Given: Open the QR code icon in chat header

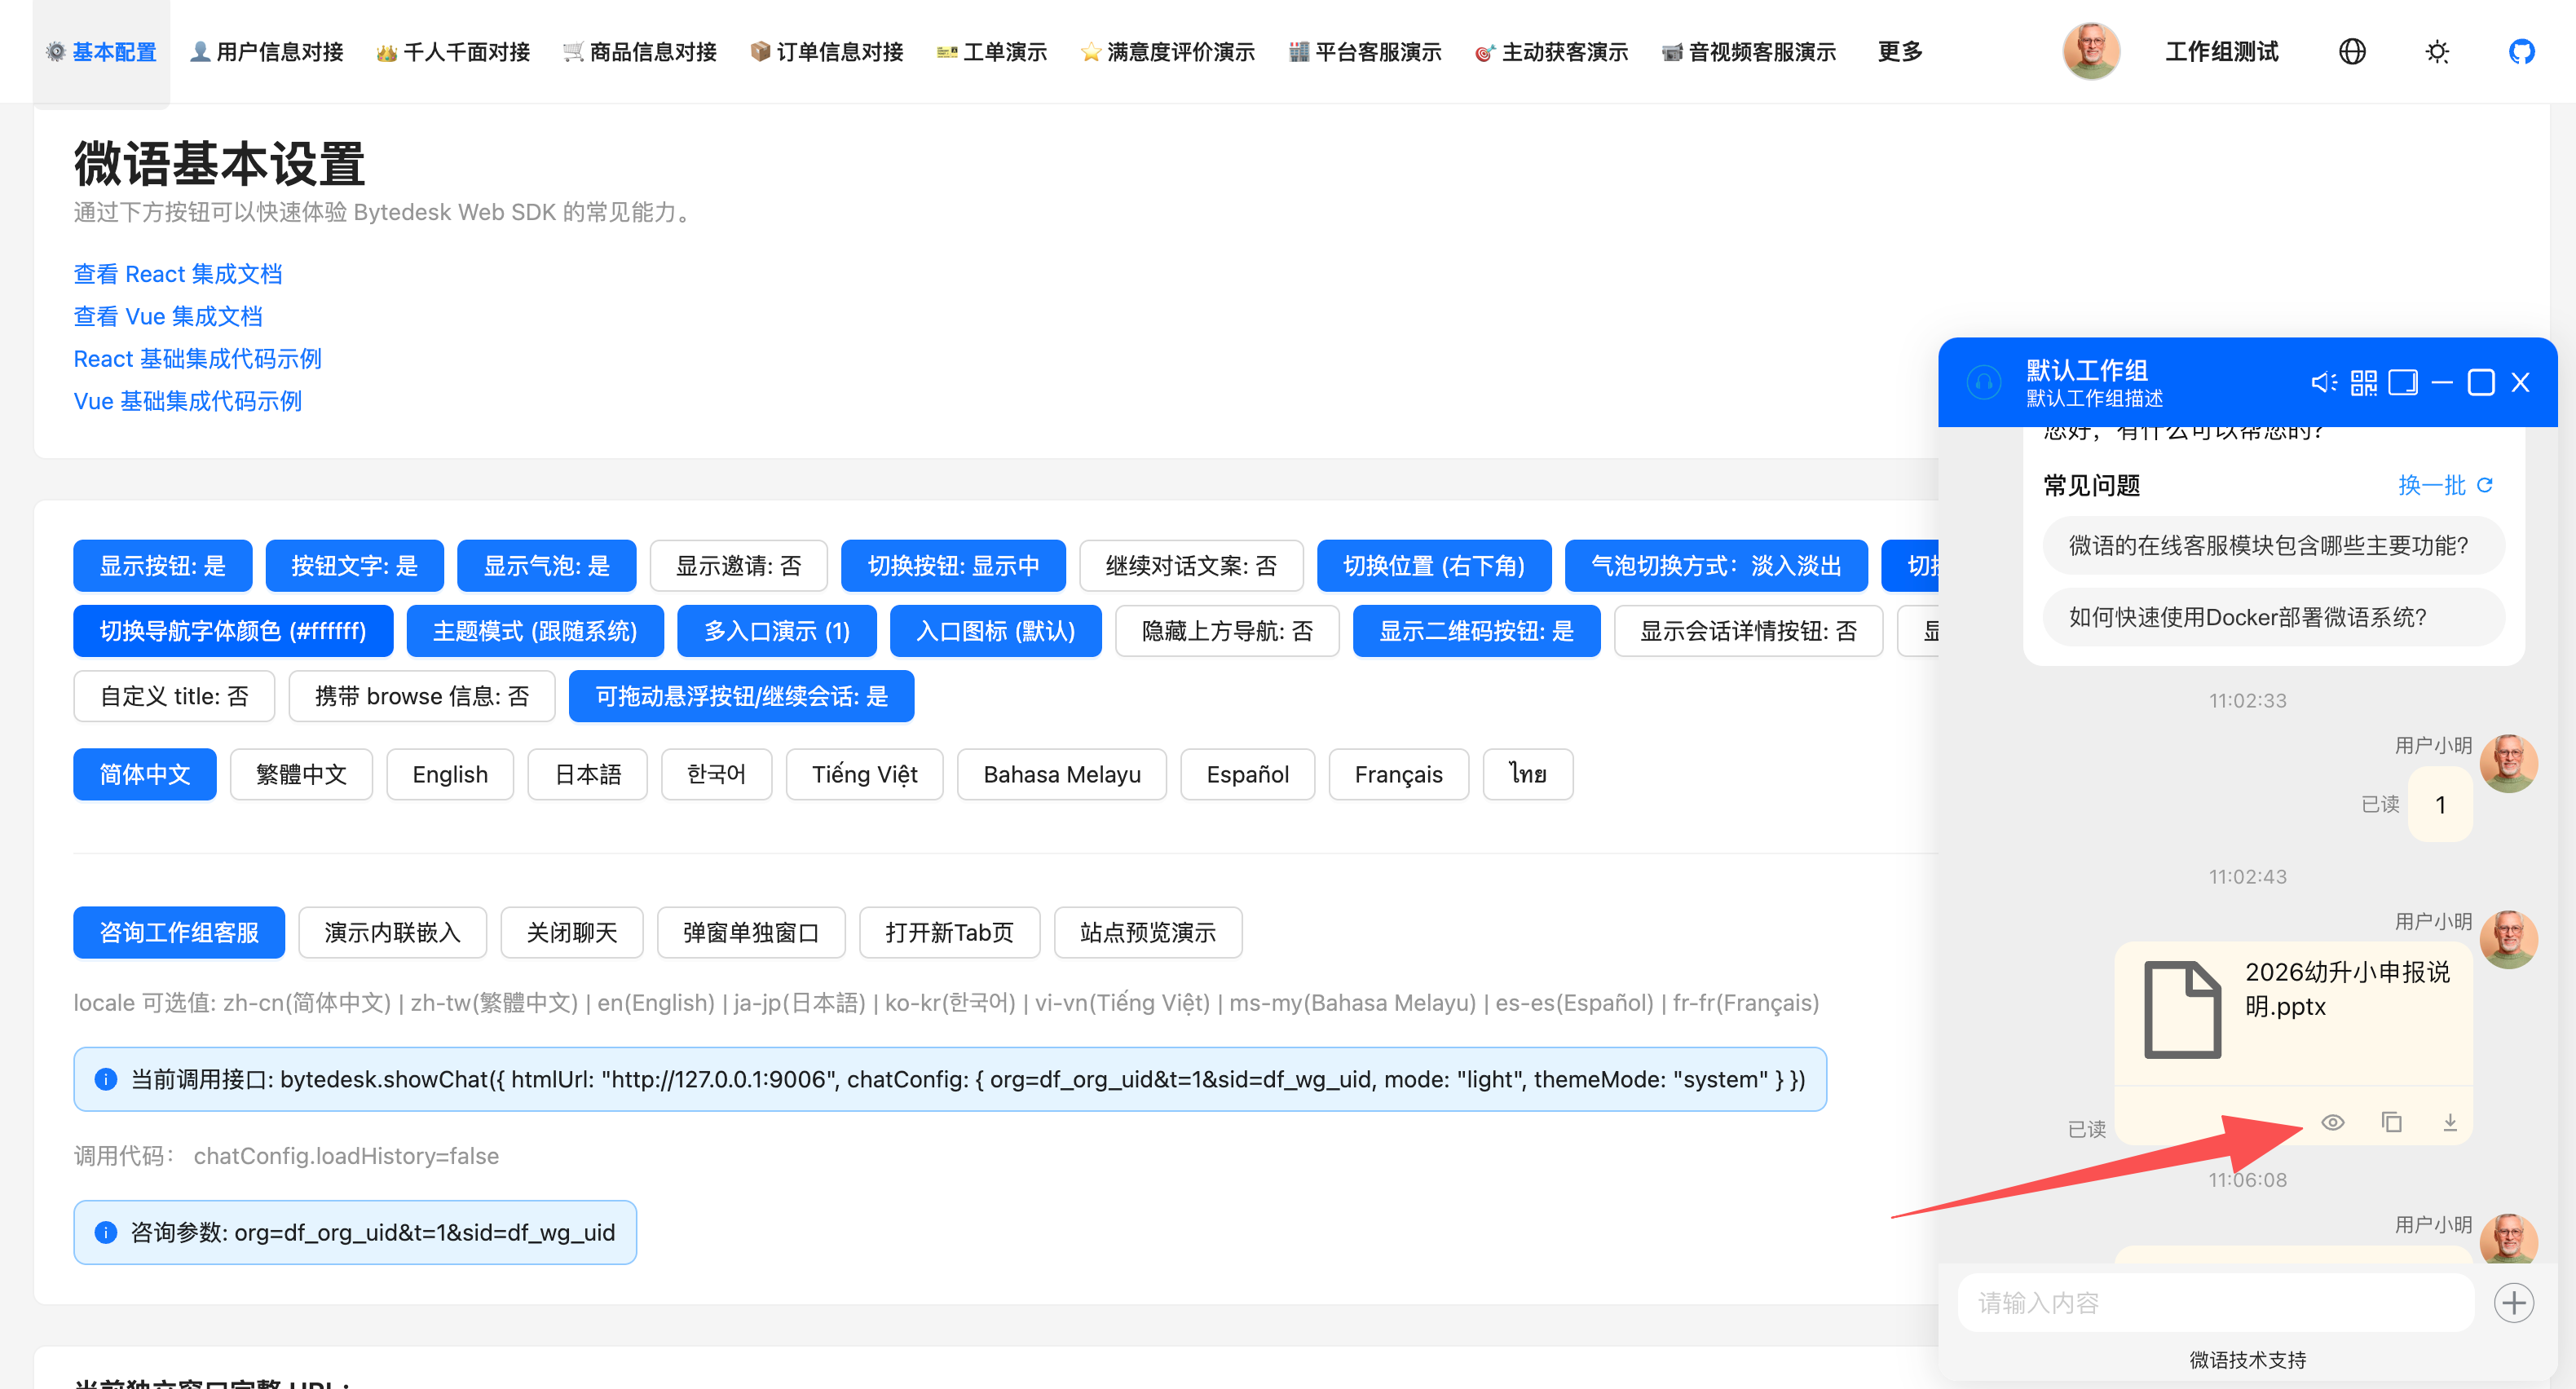Looking at the screenshot, I should coord(2364,382).
